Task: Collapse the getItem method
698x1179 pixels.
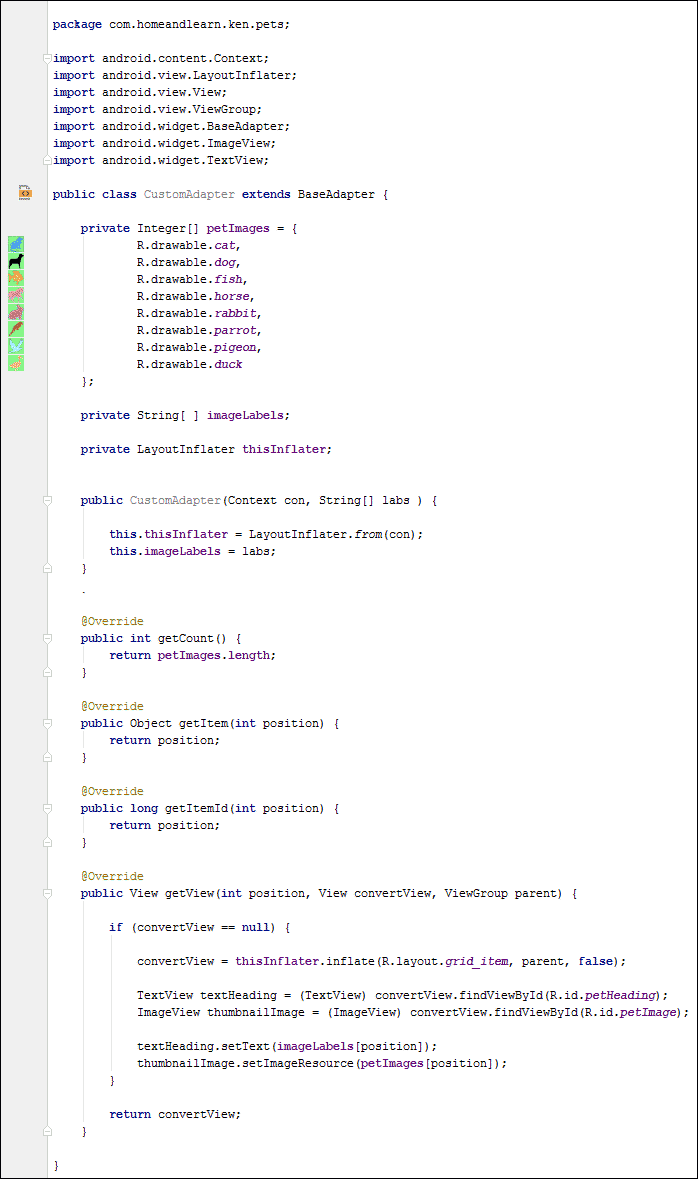Action: pyautogui.click(x=47, y=723)
